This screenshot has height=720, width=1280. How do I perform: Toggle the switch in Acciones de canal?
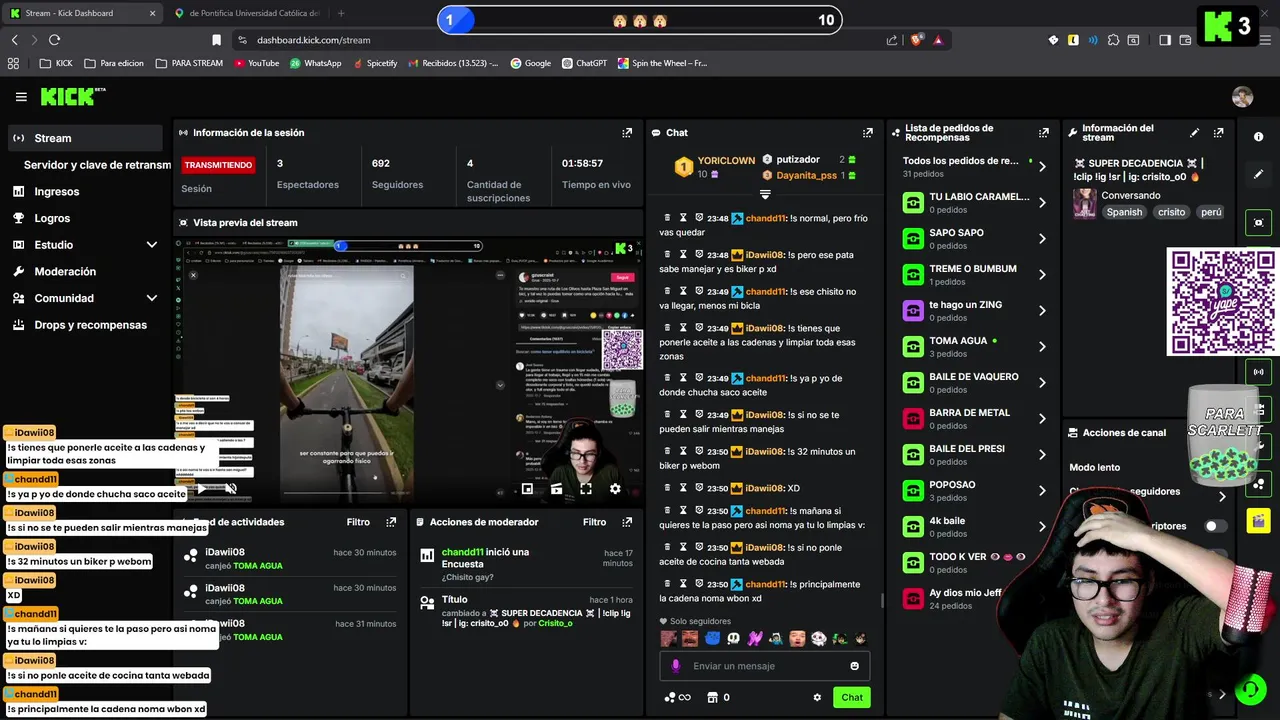pos(1215,526)
